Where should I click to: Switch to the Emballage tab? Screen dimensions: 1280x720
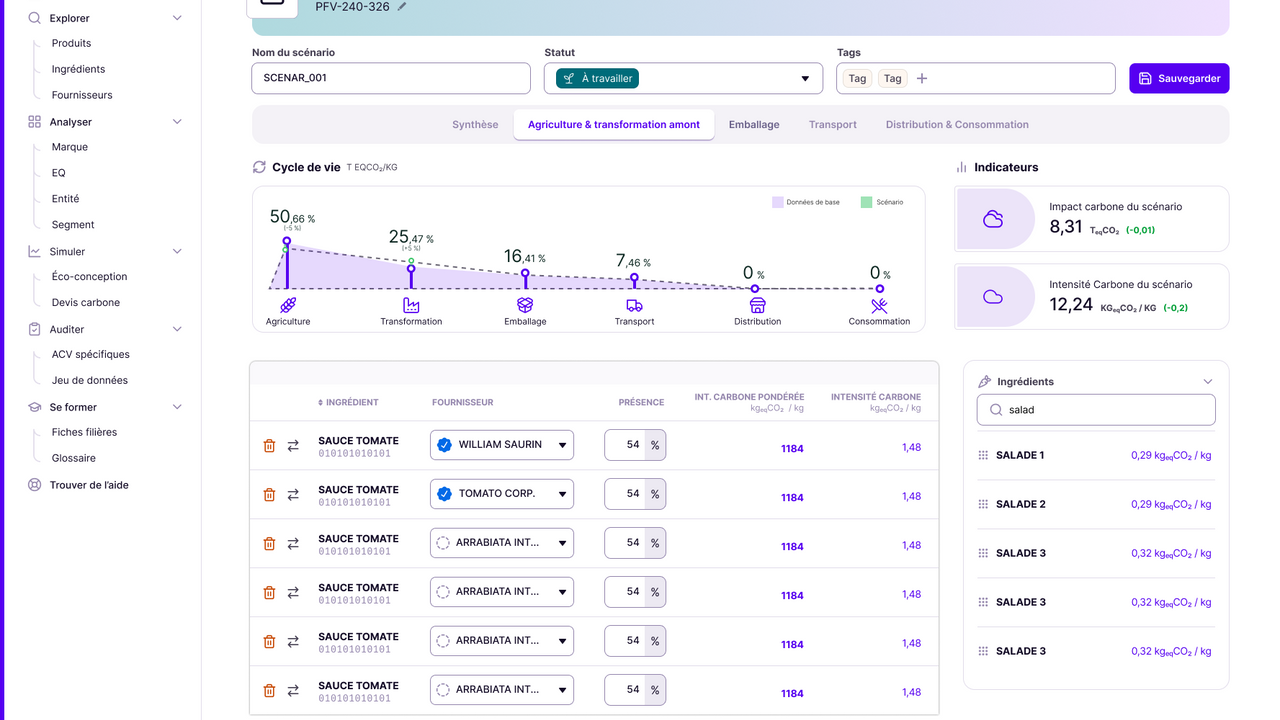[754, 125]
